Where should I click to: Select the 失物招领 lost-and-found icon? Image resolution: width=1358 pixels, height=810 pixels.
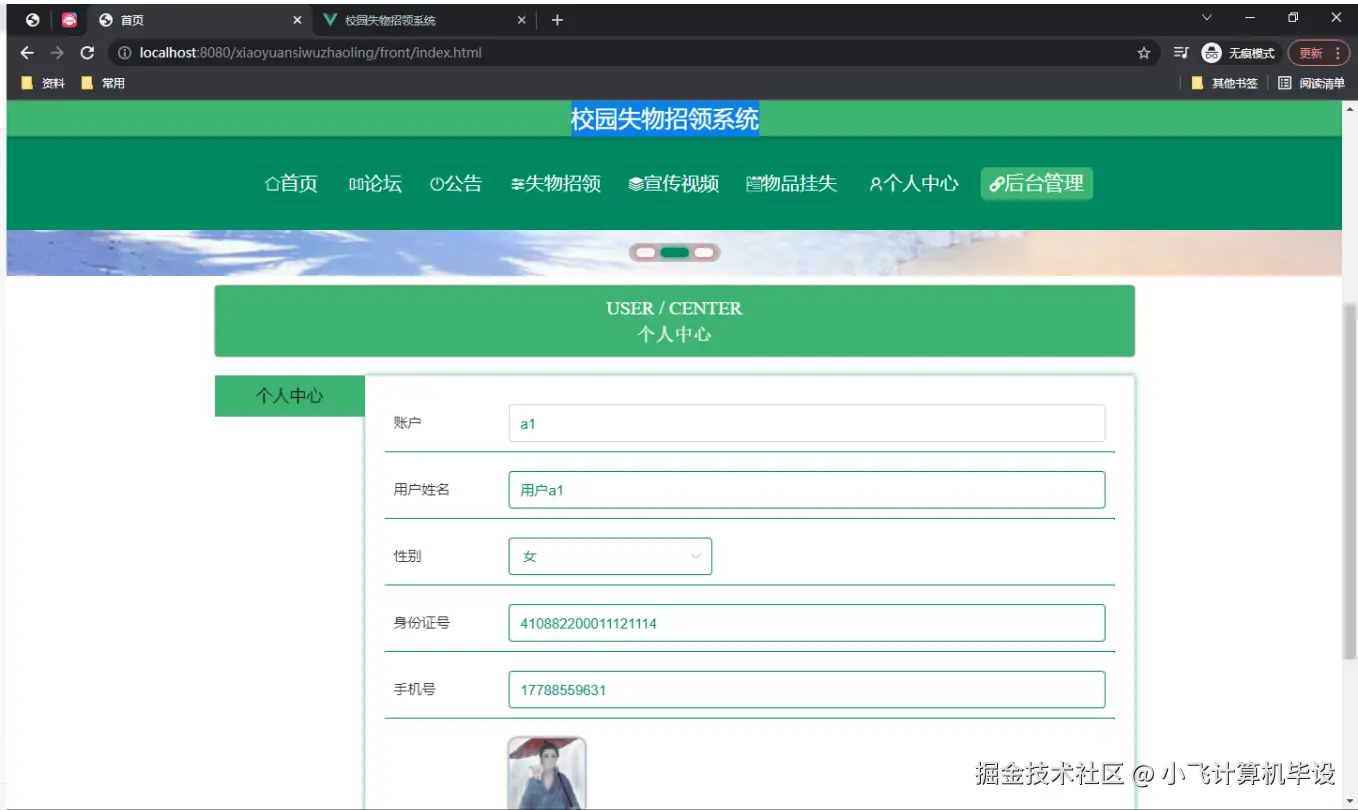(x=517, y=183)
